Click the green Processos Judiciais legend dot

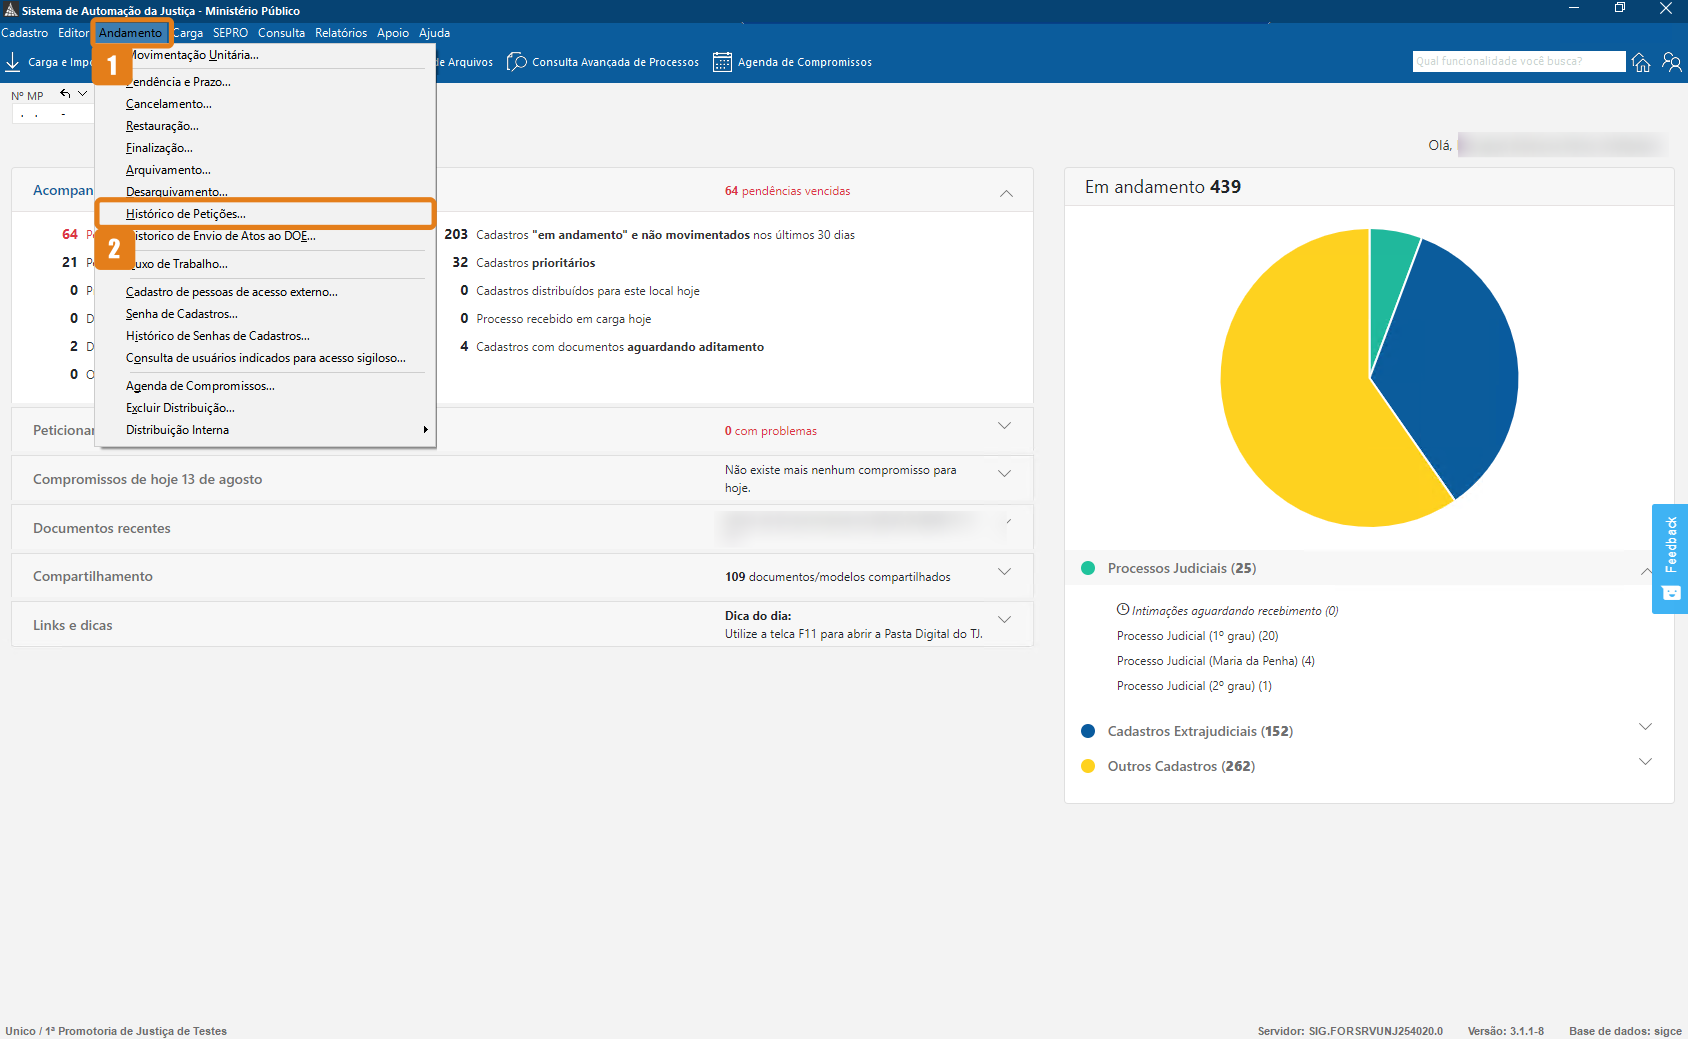[1088, 568]
